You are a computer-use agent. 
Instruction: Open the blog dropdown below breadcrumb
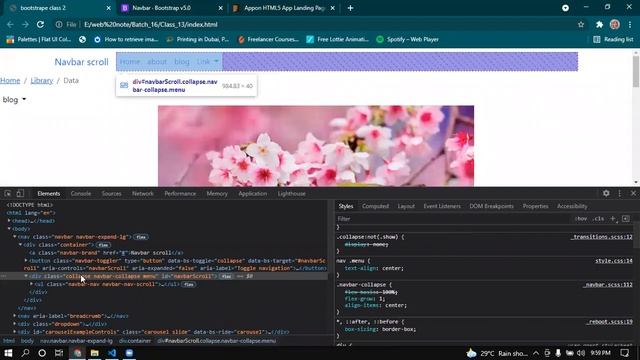pyautogui.click(x=14, y=100)
